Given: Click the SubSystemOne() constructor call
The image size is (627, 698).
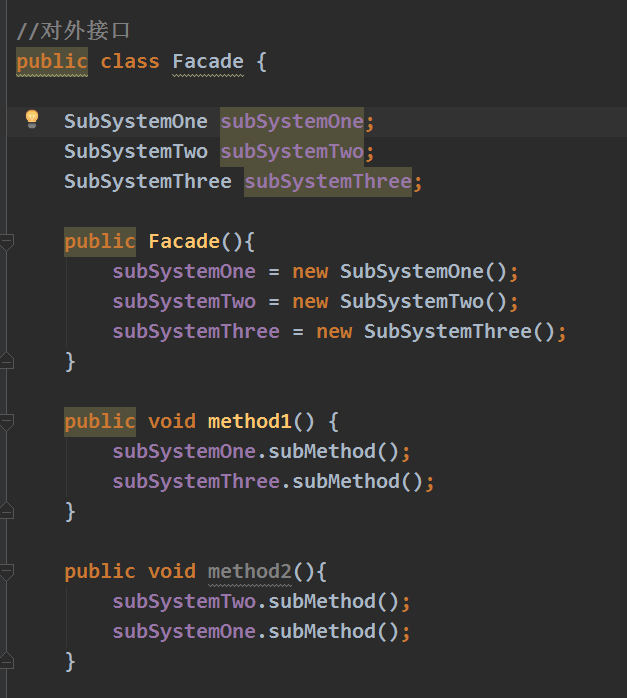Looking at the screenshot, I should (x=423, y=272).
